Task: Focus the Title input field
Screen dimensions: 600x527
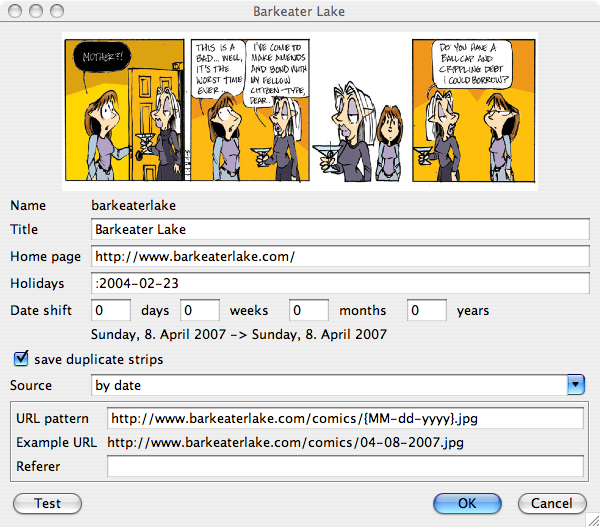Action: [x=340, y=229]
